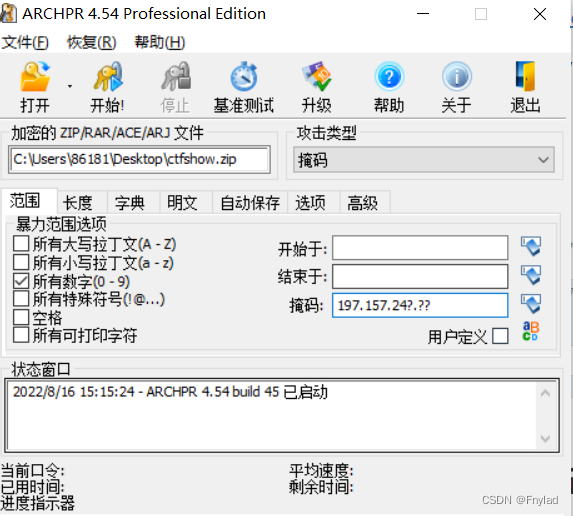Click the 掩码 field with 197.157.24?.??
573x516 pixels.
(420, 305)
